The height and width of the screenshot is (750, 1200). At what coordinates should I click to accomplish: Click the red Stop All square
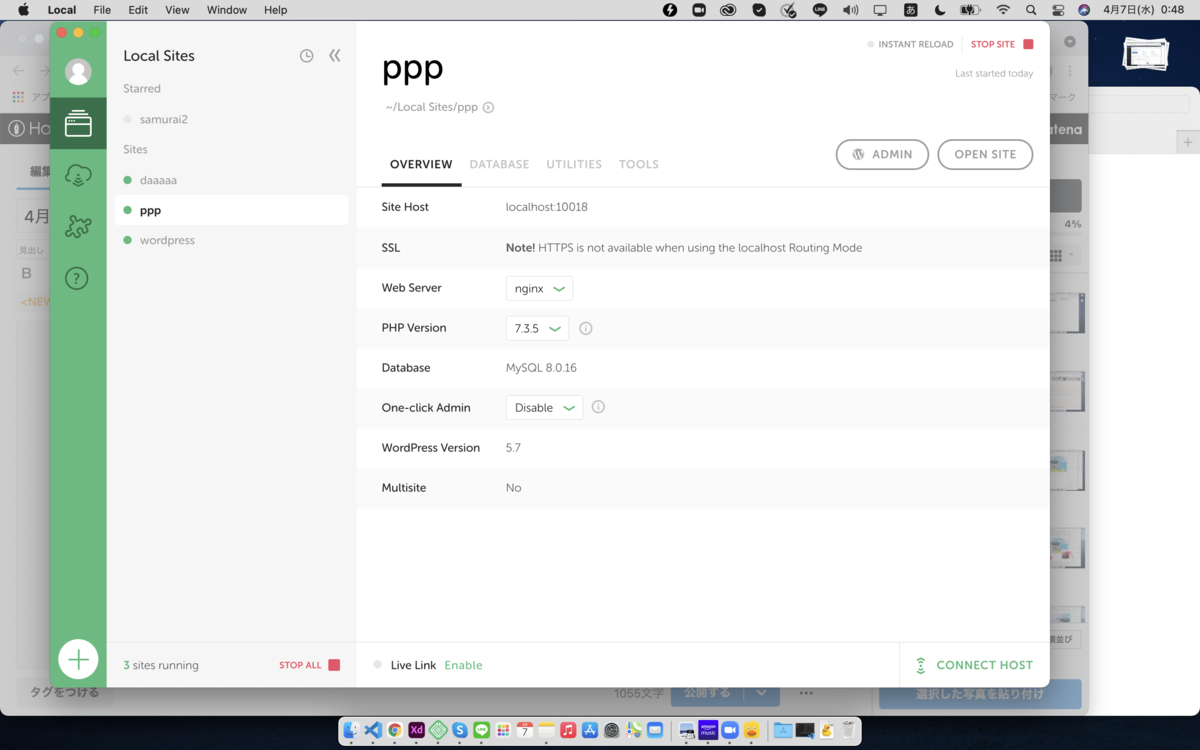334,665
